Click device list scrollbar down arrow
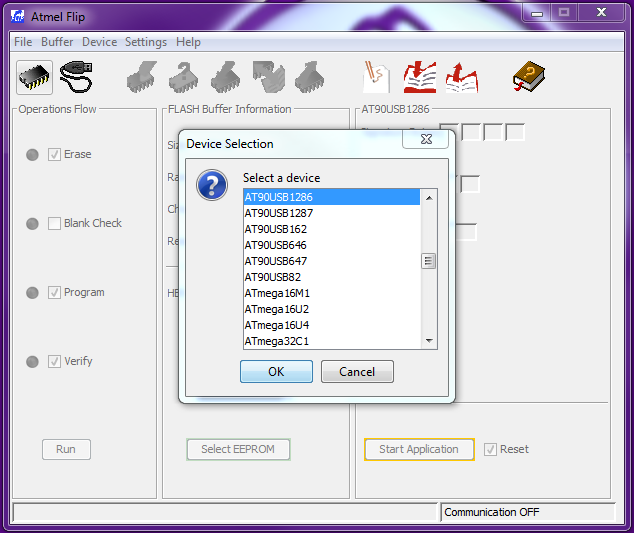The width and height of the screenshot is (634, 533). (429, 341)
